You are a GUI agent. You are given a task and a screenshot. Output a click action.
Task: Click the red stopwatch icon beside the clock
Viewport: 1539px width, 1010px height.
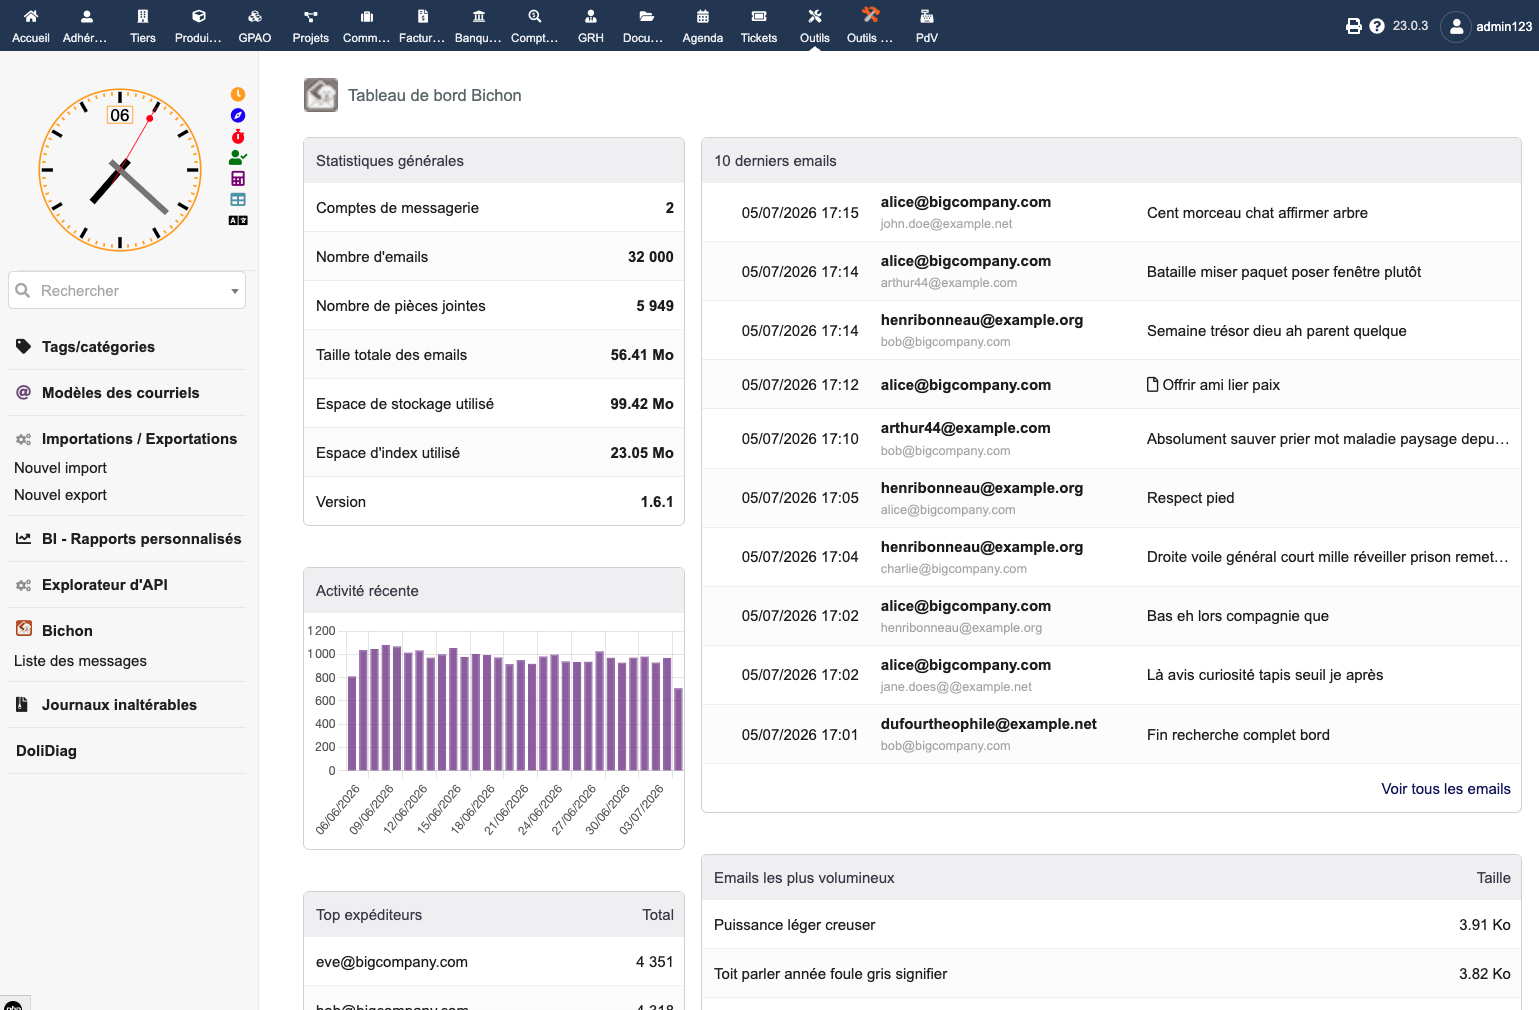[238, 137]
